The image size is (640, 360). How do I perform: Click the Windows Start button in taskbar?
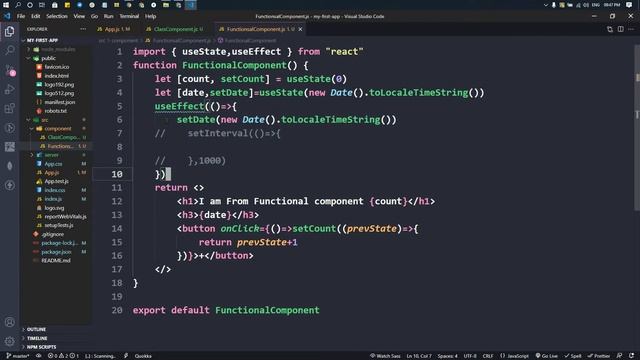[x=6, y=5]
